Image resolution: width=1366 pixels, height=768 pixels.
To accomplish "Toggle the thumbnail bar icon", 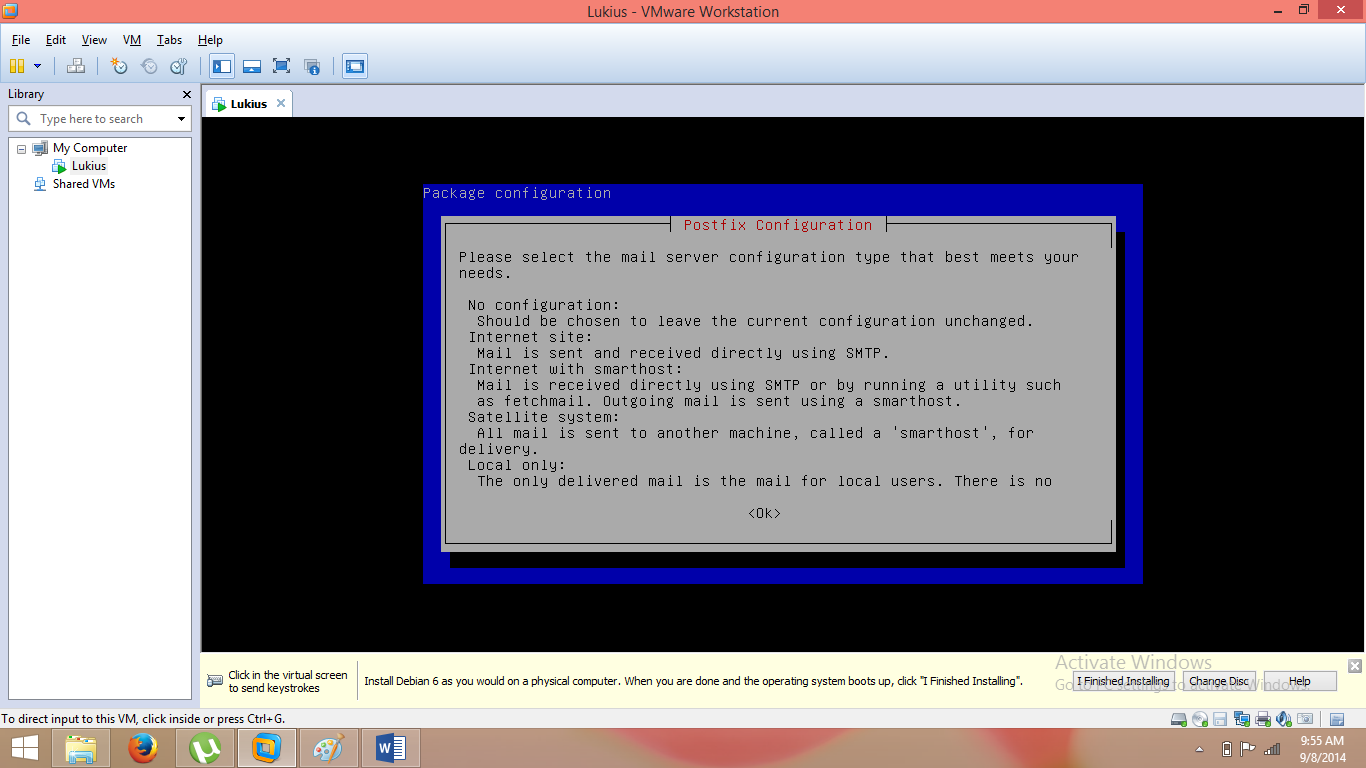I will [x=252, y=66].
